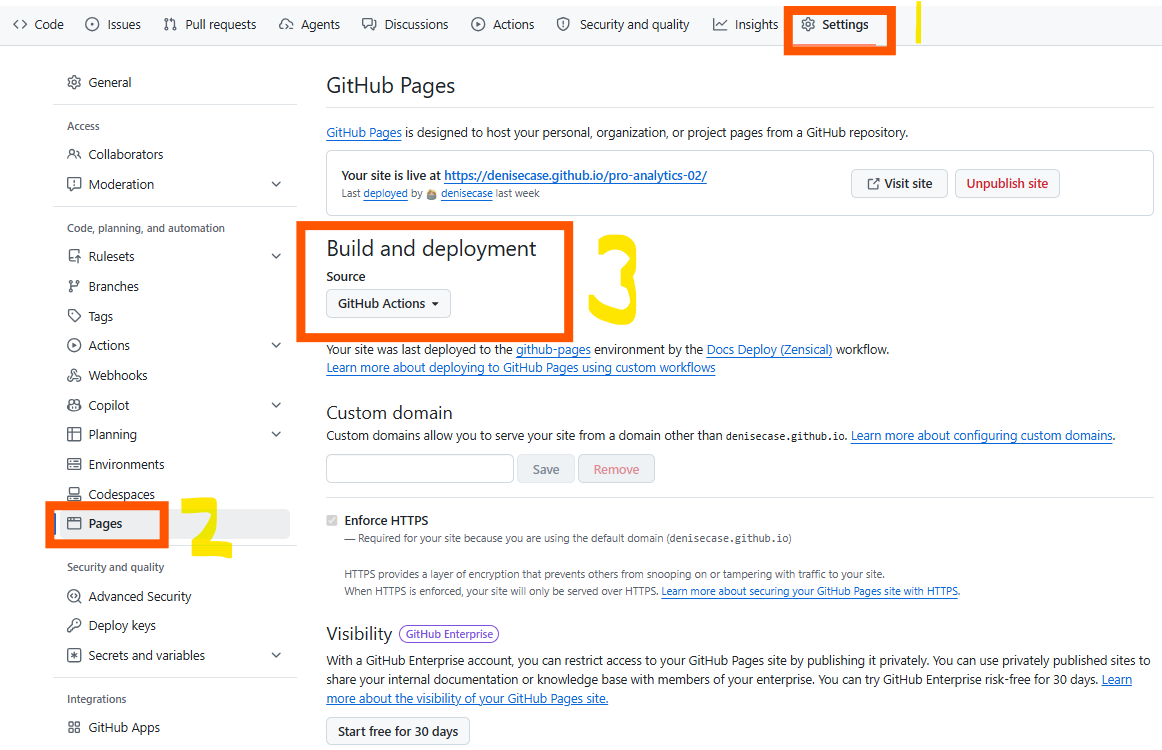Open the Security and quality tab label
Screen dimensions: 1162x750
click(x=634, y=24)
